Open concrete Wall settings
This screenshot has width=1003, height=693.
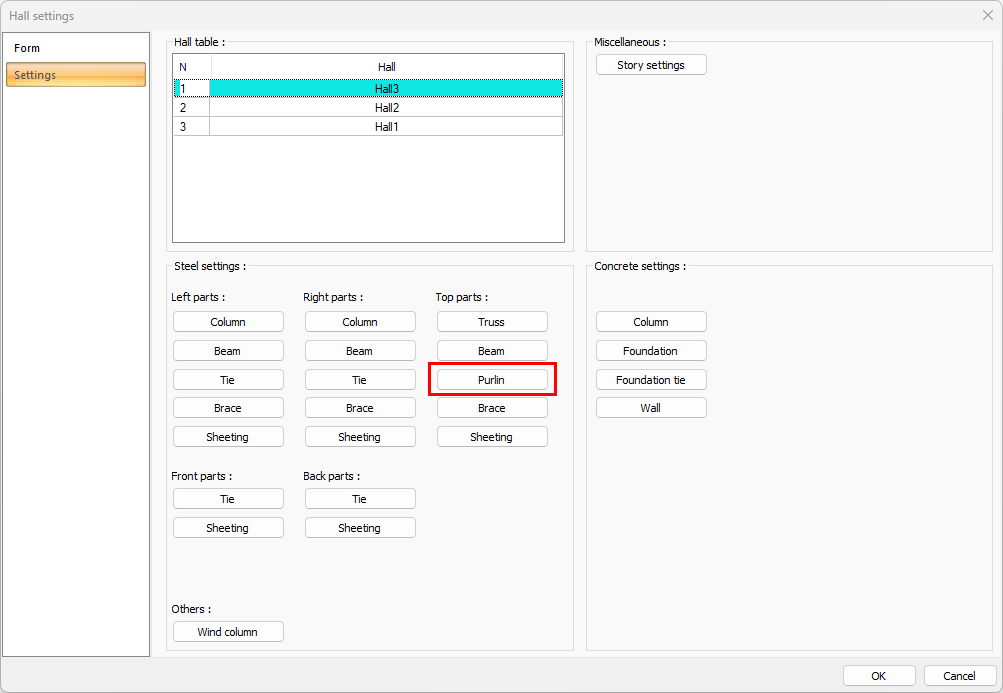pyautogui.click(x=651, y=408)
